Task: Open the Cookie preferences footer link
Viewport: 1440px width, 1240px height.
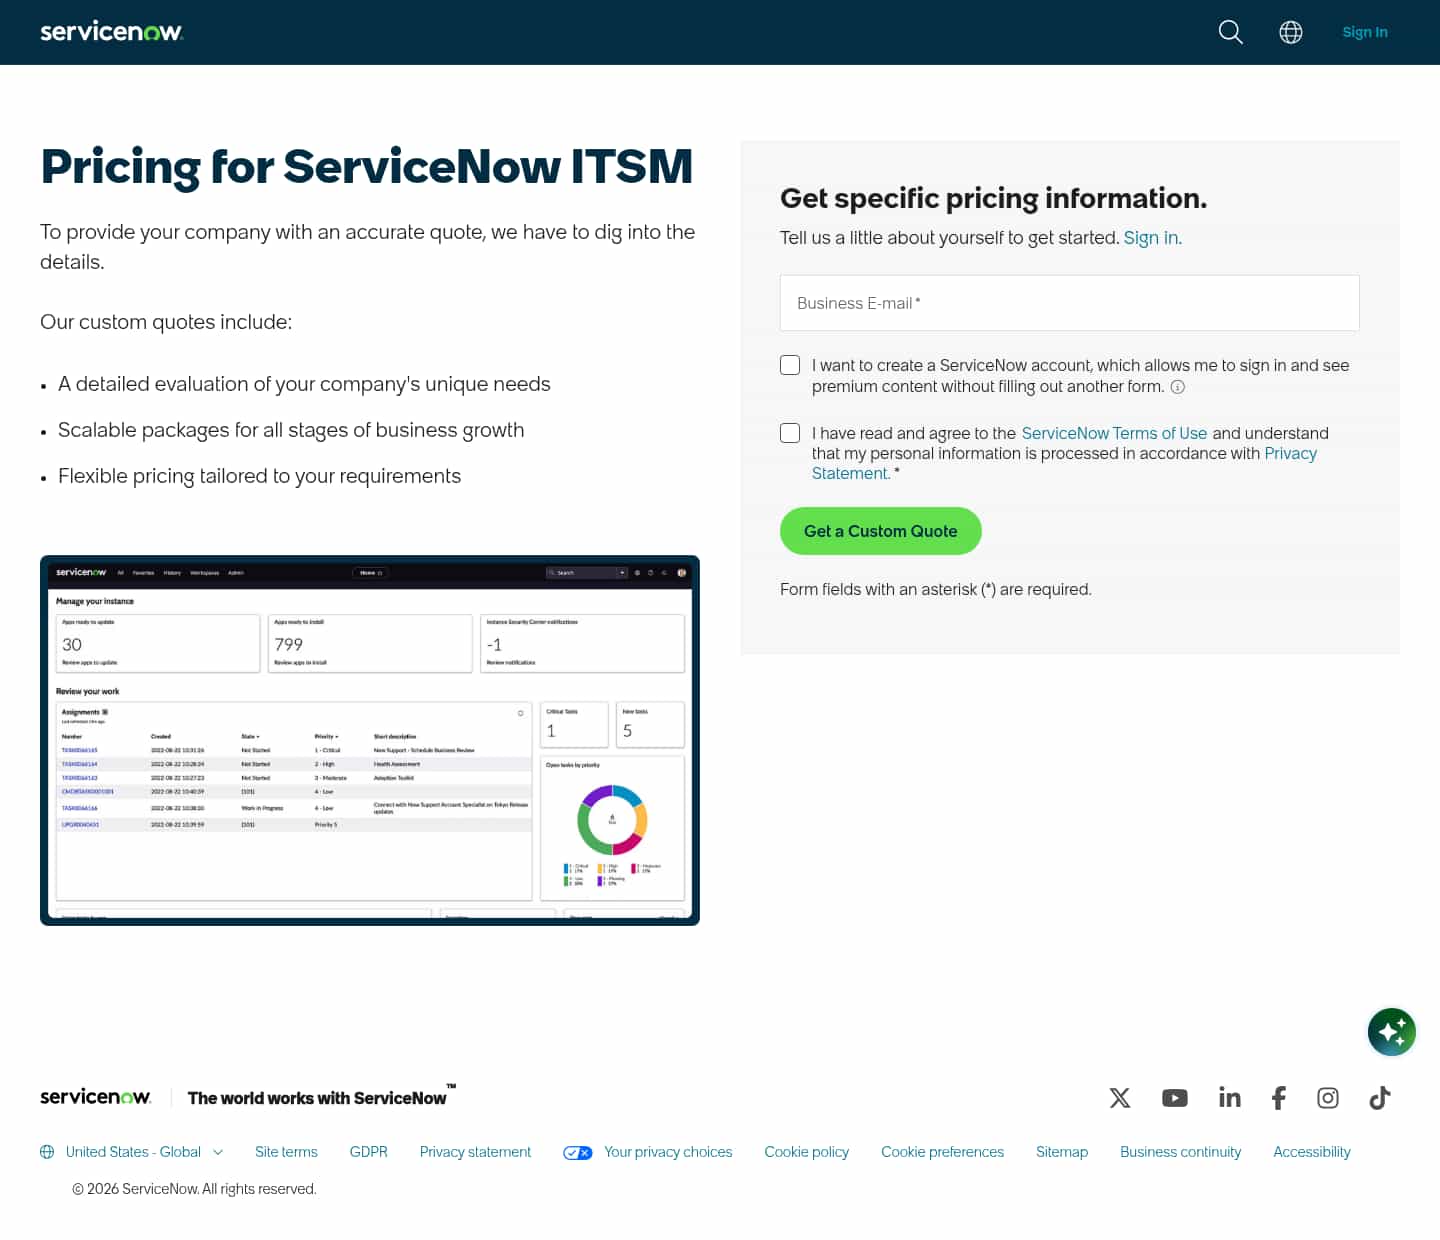Action: [x=943, y=1152]
